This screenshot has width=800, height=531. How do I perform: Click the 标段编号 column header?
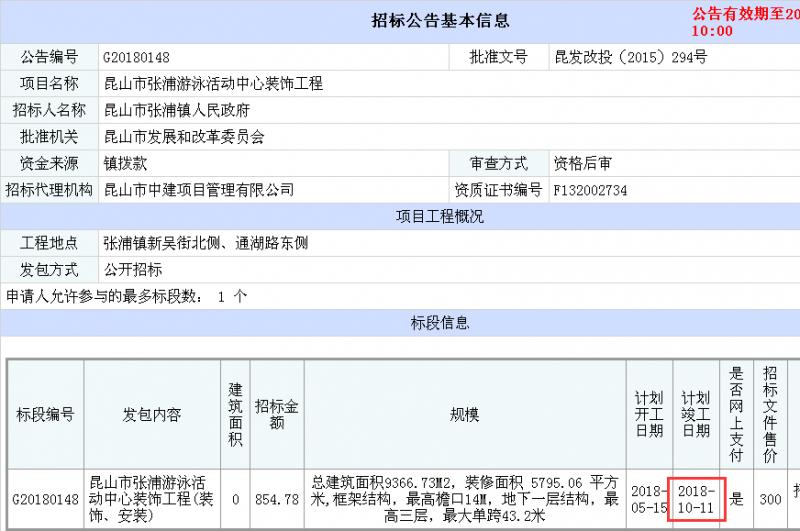tap(45, 414)
